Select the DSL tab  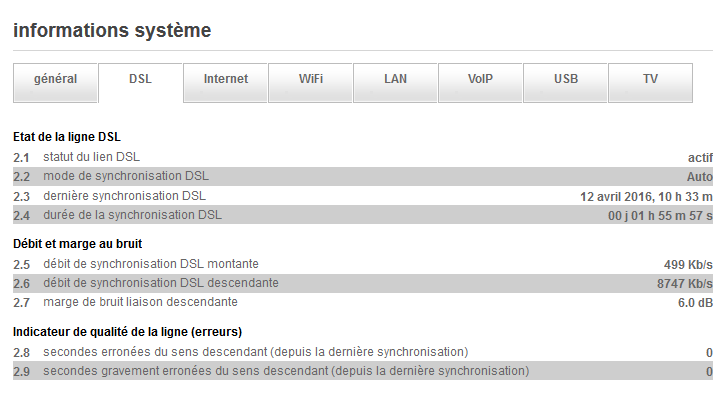(x=140, y=80)
